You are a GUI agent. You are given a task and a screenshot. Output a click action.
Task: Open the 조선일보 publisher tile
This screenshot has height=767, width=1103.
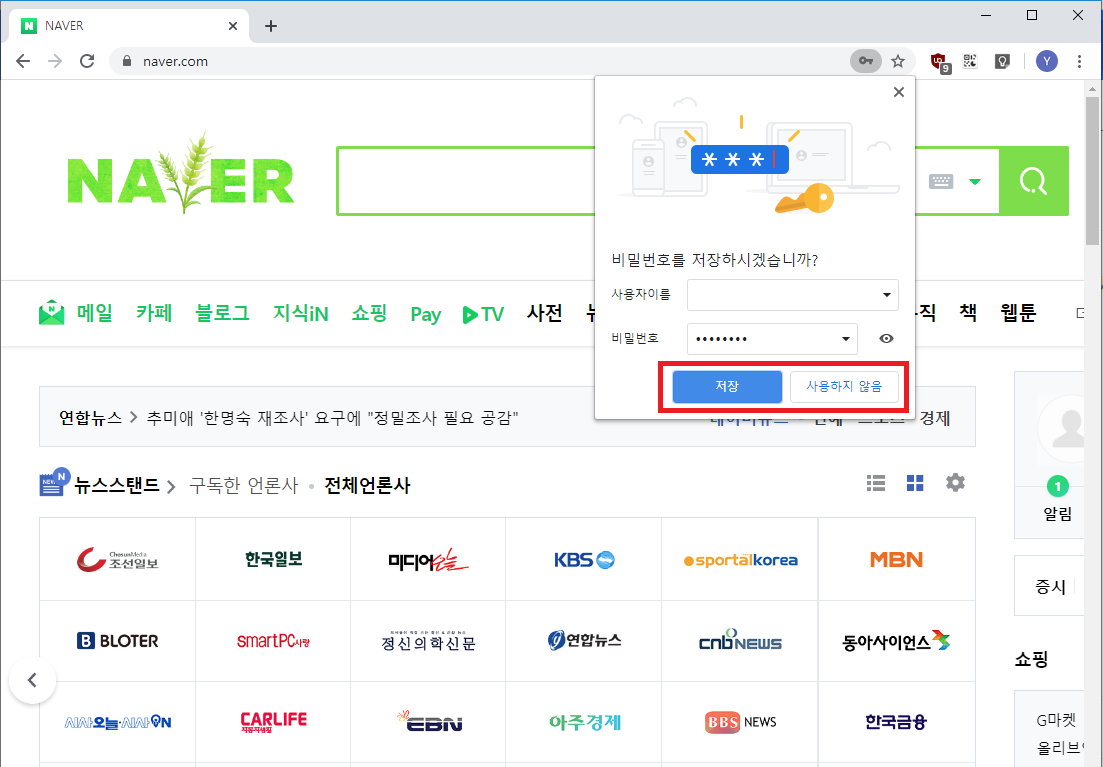pos(117,559)
